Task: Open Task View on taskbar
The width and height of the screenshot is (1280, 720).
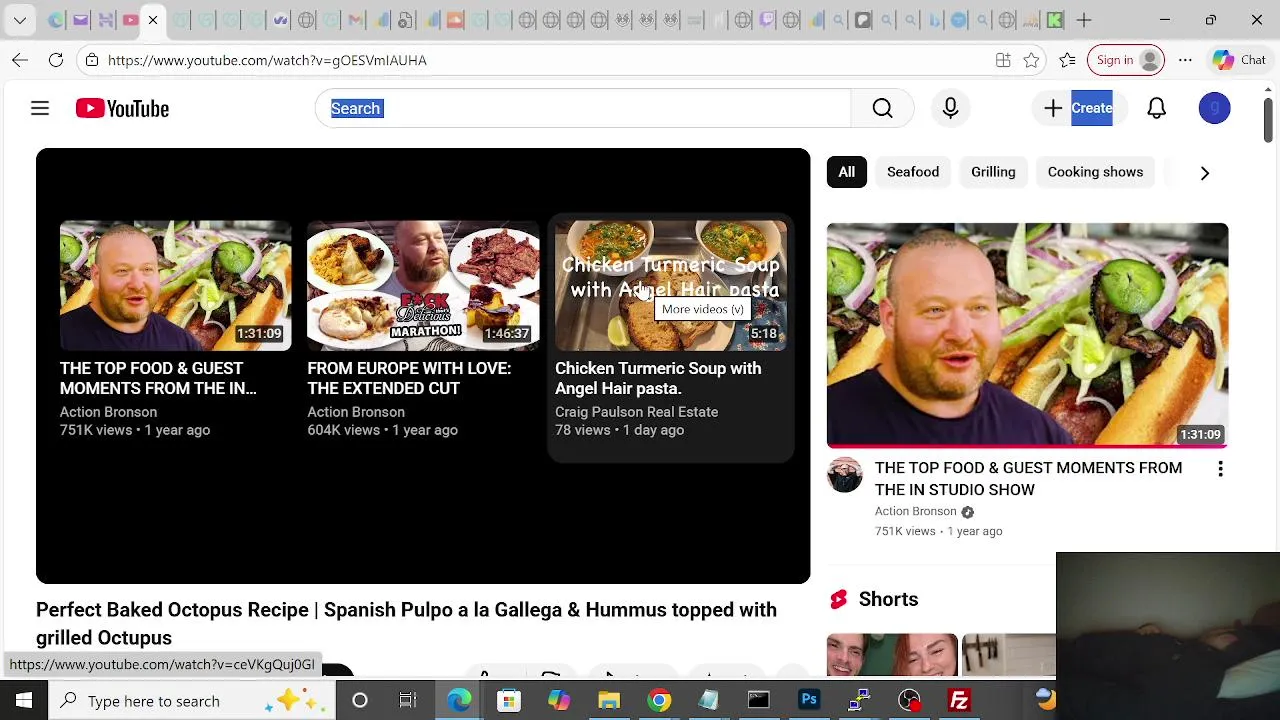Action: pyautogui.click(x=408, y=701)
